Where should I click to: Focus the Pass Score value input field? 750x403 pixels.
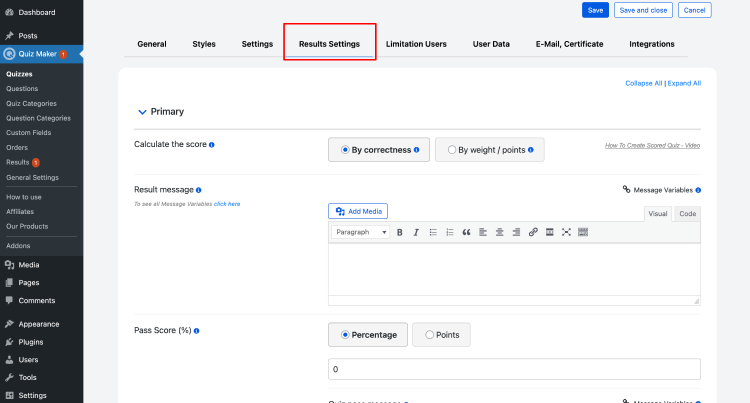(x=514, y=369)
